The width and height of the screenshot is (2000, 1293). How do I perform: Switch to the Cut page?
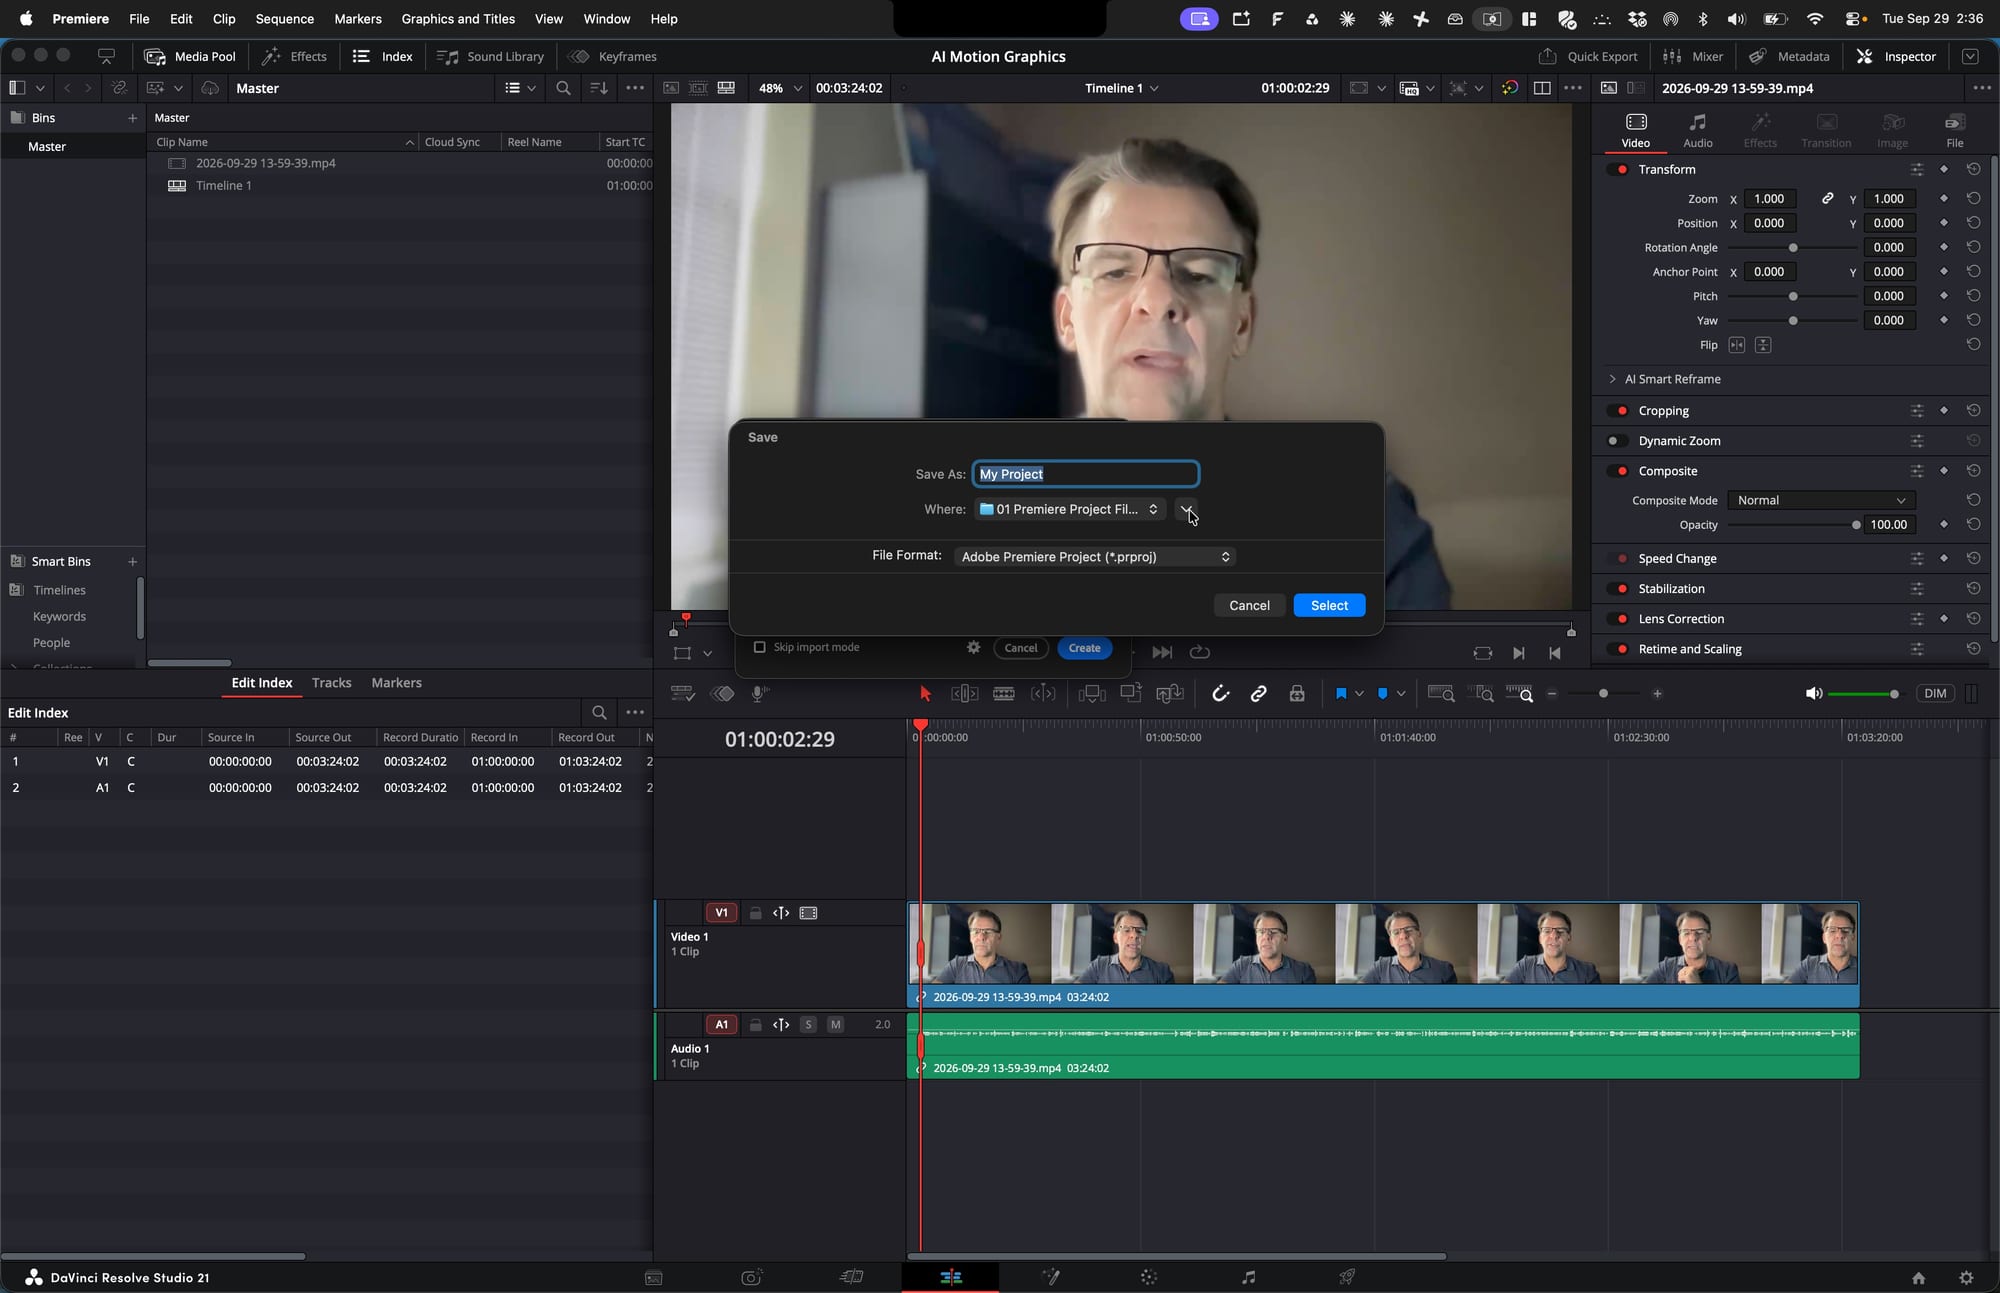[851, 1277]
